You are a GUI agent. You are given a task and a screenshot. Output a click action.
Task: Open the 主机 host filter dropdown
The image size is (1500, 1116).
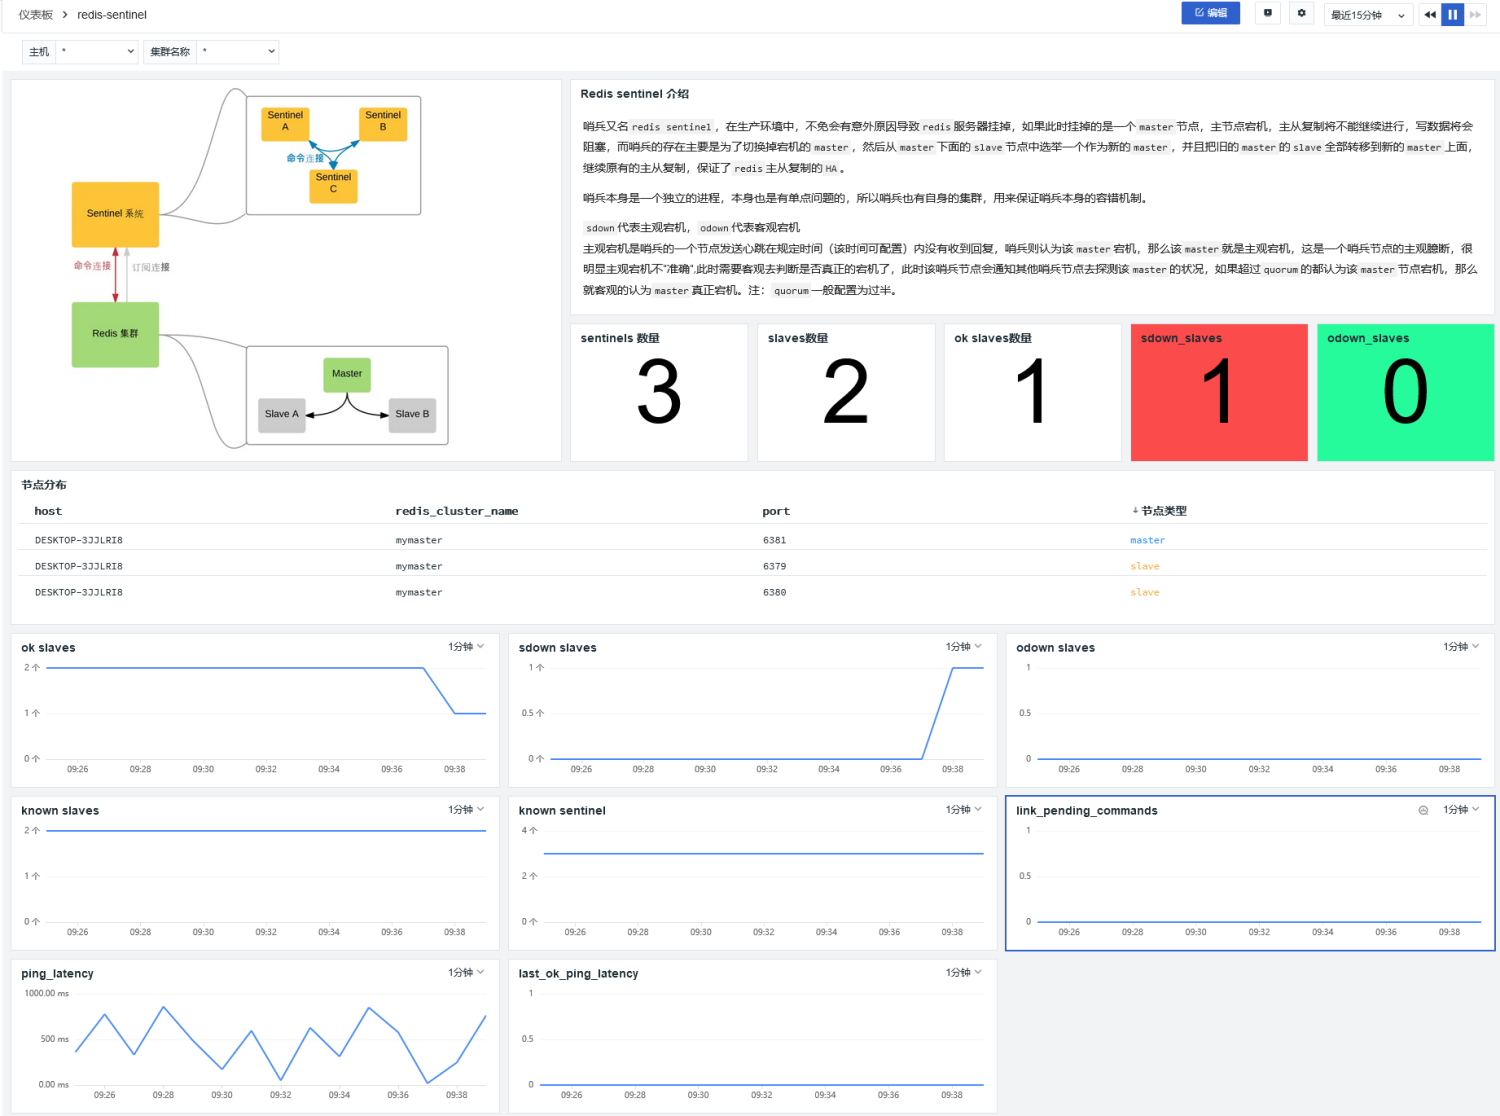(x=96, y=52)
